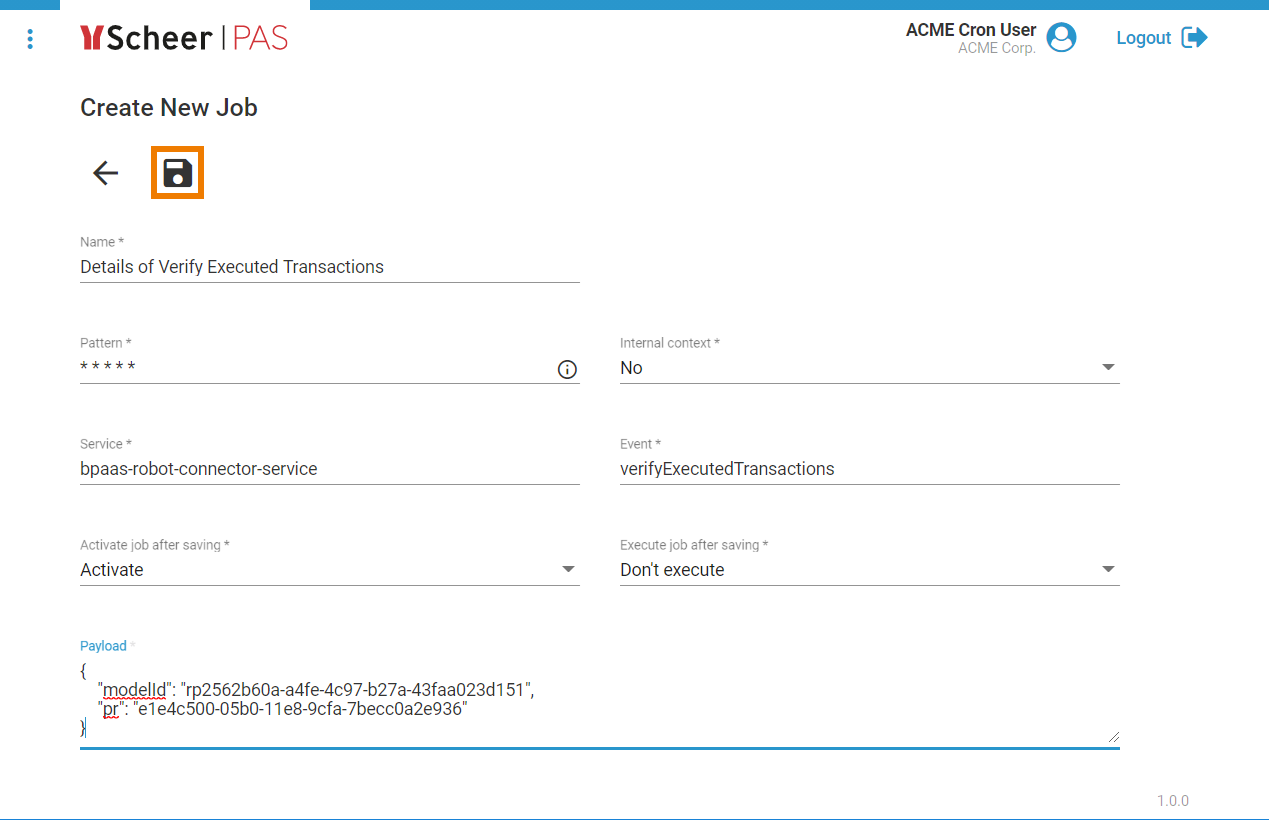Select the Service input field

click(x=328, y=469)
